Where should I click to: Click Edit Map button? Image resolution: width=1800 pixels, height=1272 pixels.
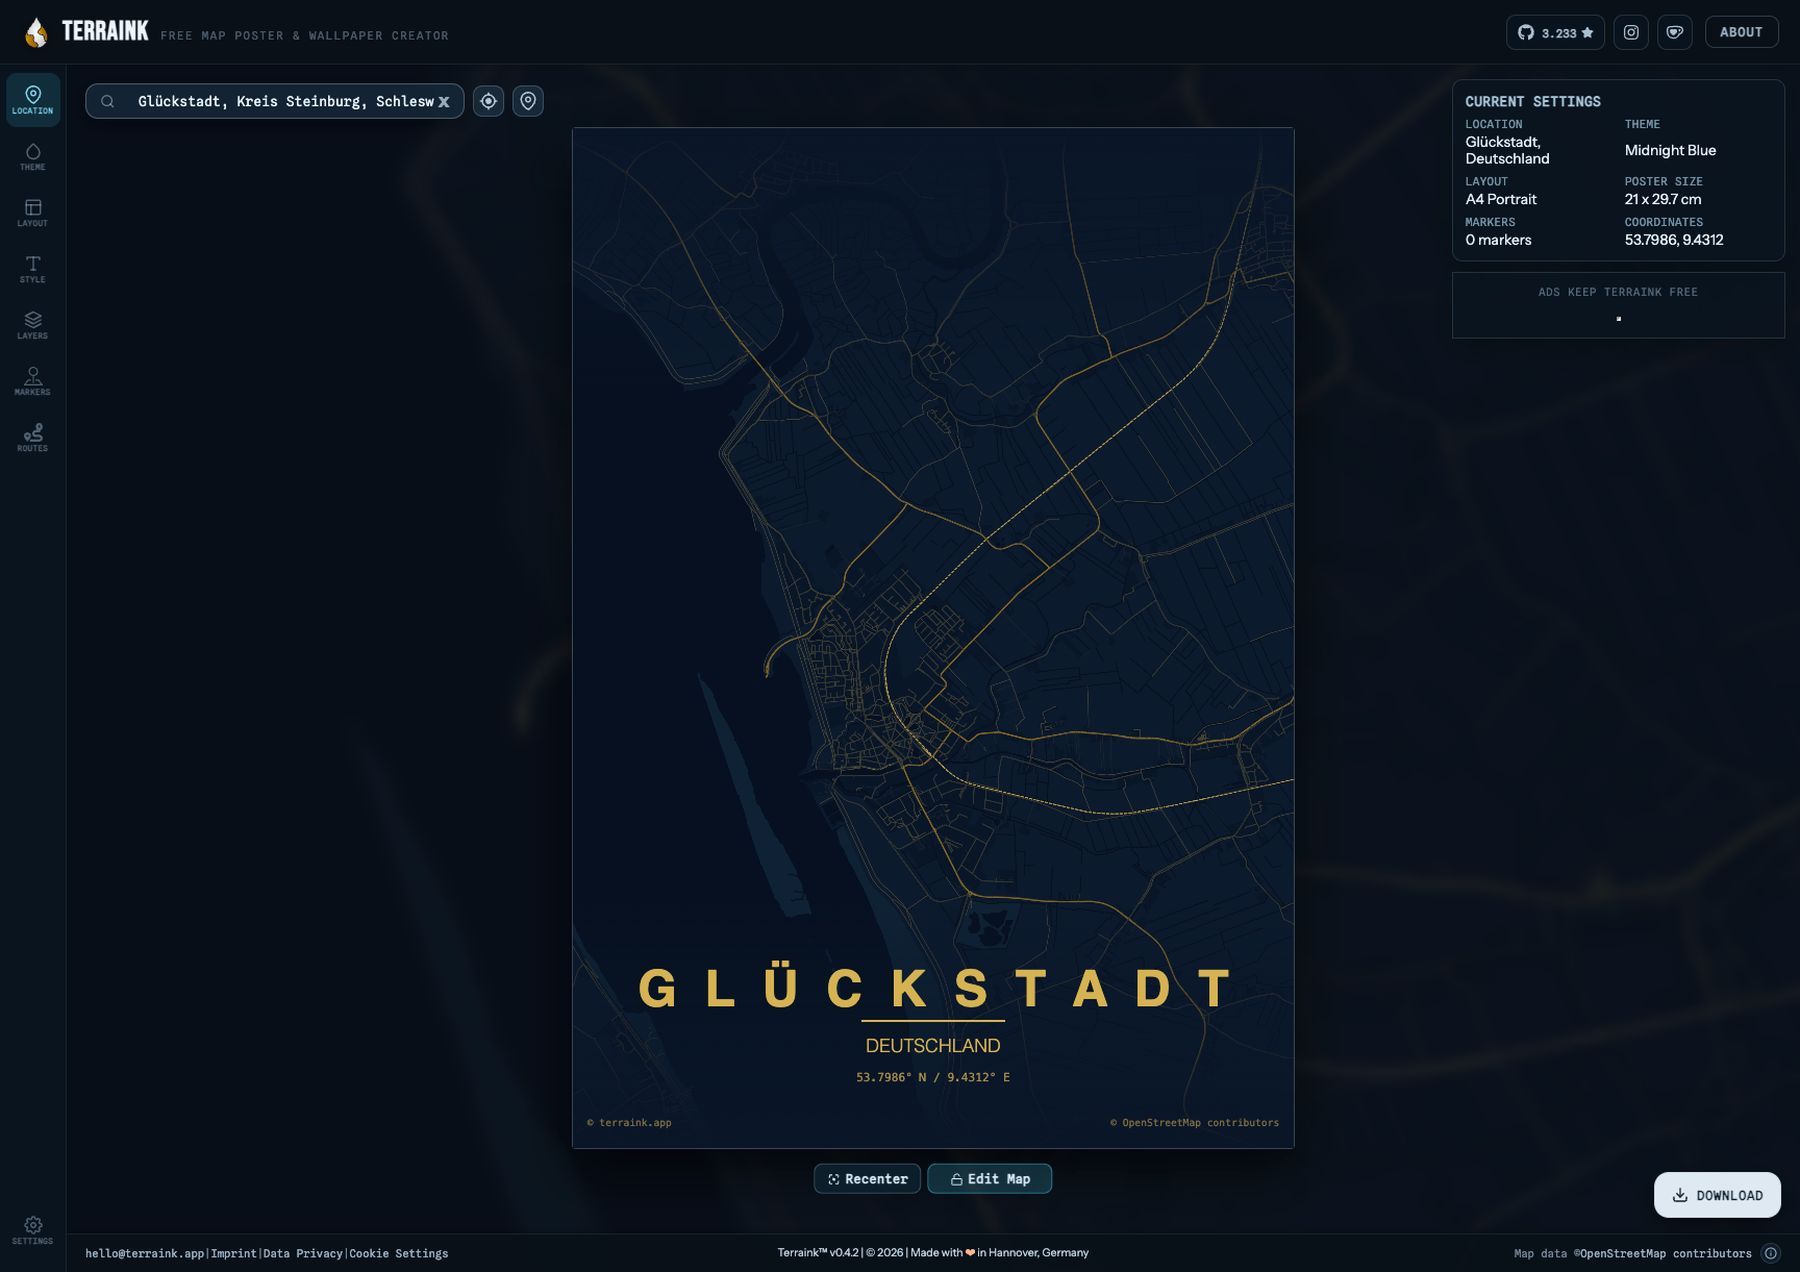[x=990, y=1179]
